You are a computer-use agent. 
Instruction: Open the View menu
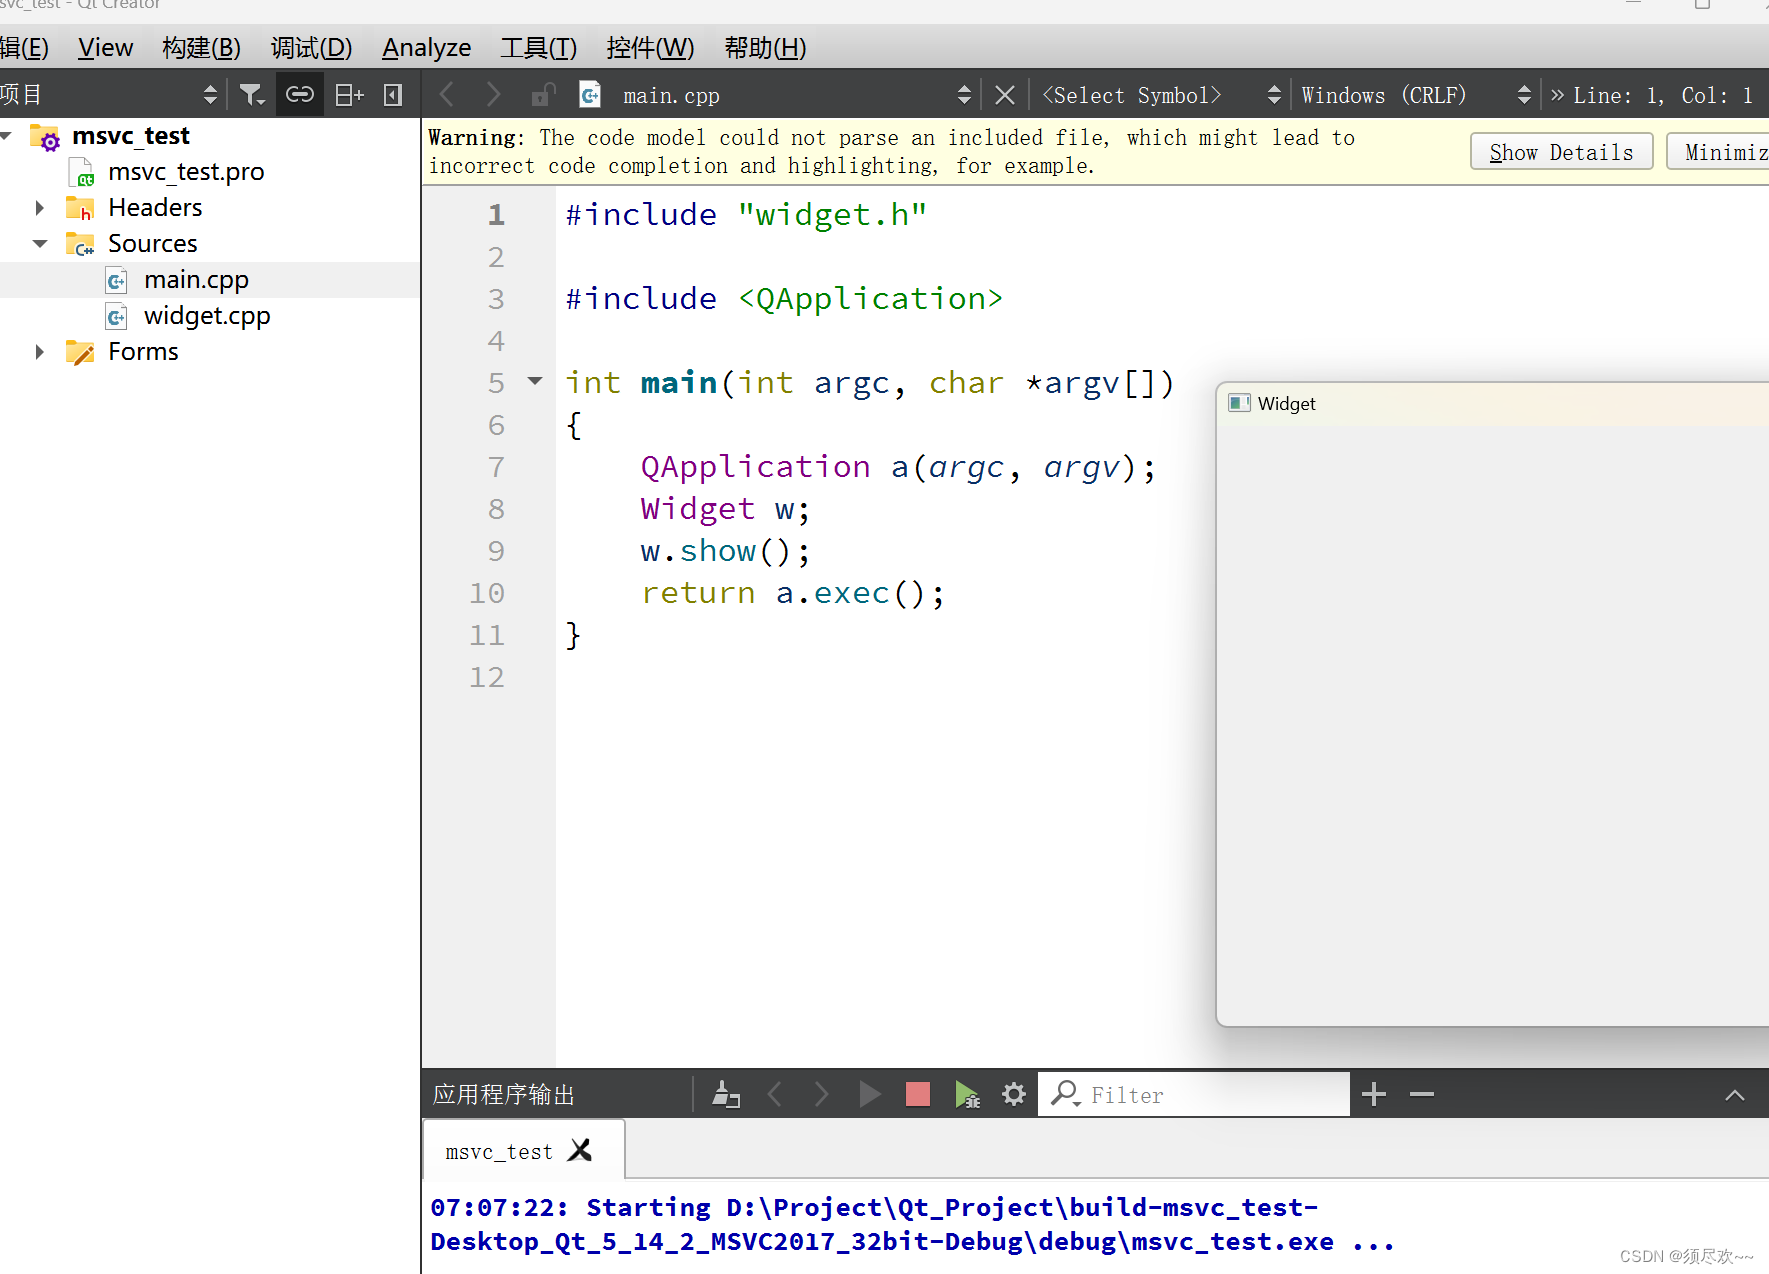(x=105, y=48)
